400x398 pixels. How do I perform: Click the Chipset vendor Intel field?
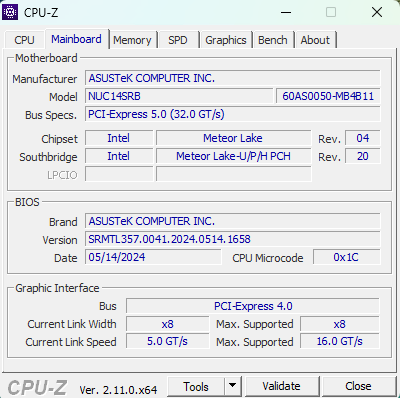[119, 138]
